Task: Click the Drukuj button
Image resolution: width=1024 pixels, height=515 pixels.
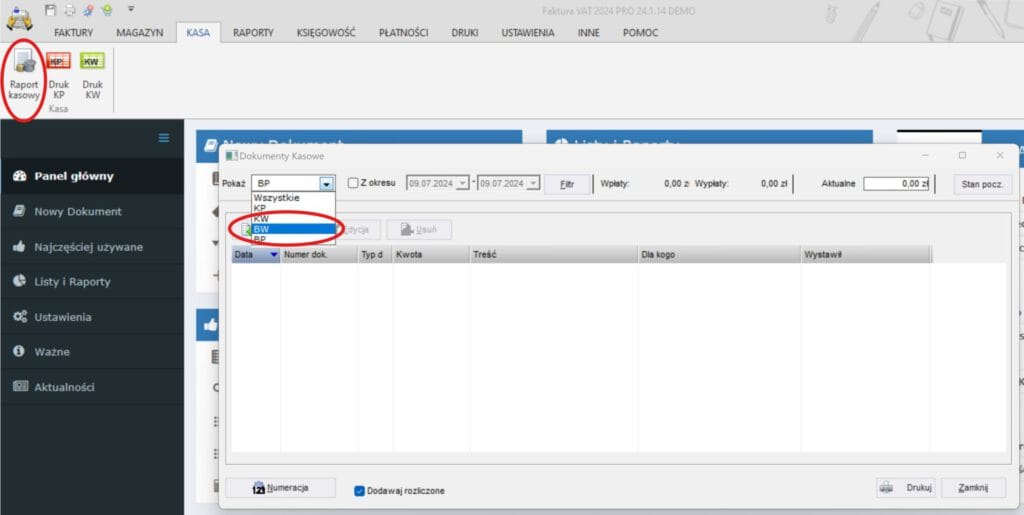Action: [x=906, y=488]
